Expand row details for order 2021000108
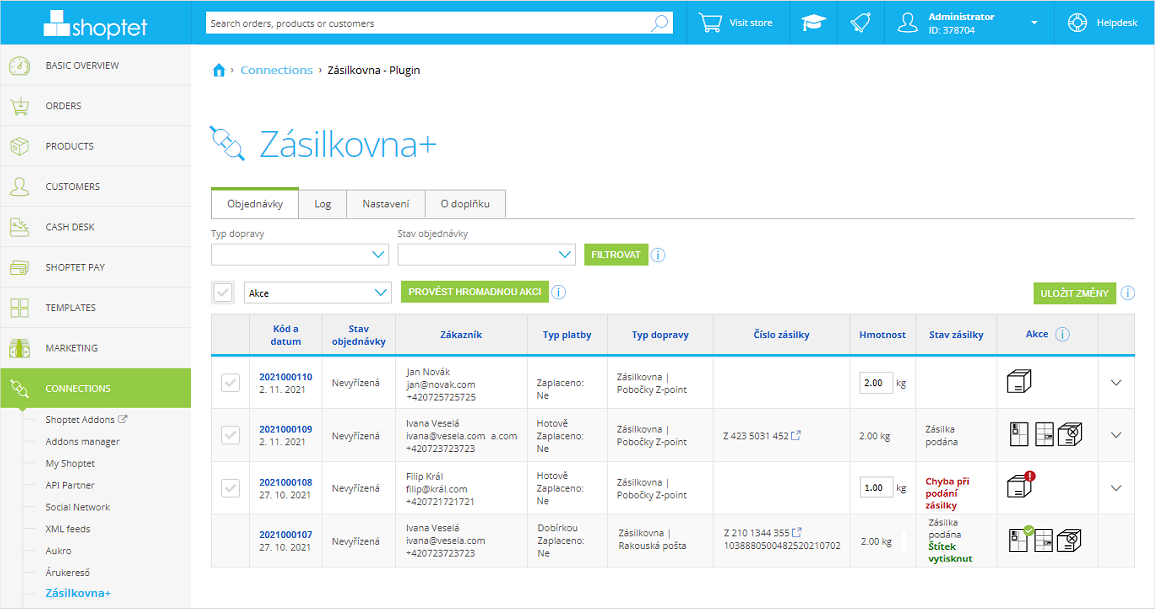Screen dimensions: 1155x609 pos(1117,488)
